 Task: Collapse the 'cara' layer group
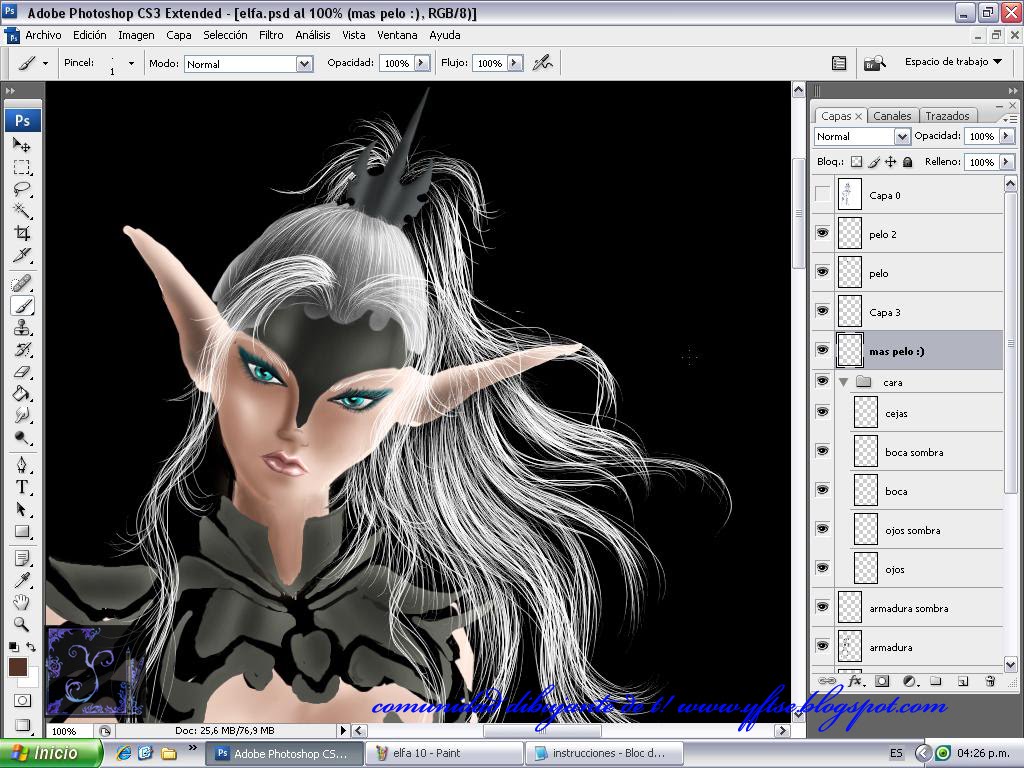(844, 382)
